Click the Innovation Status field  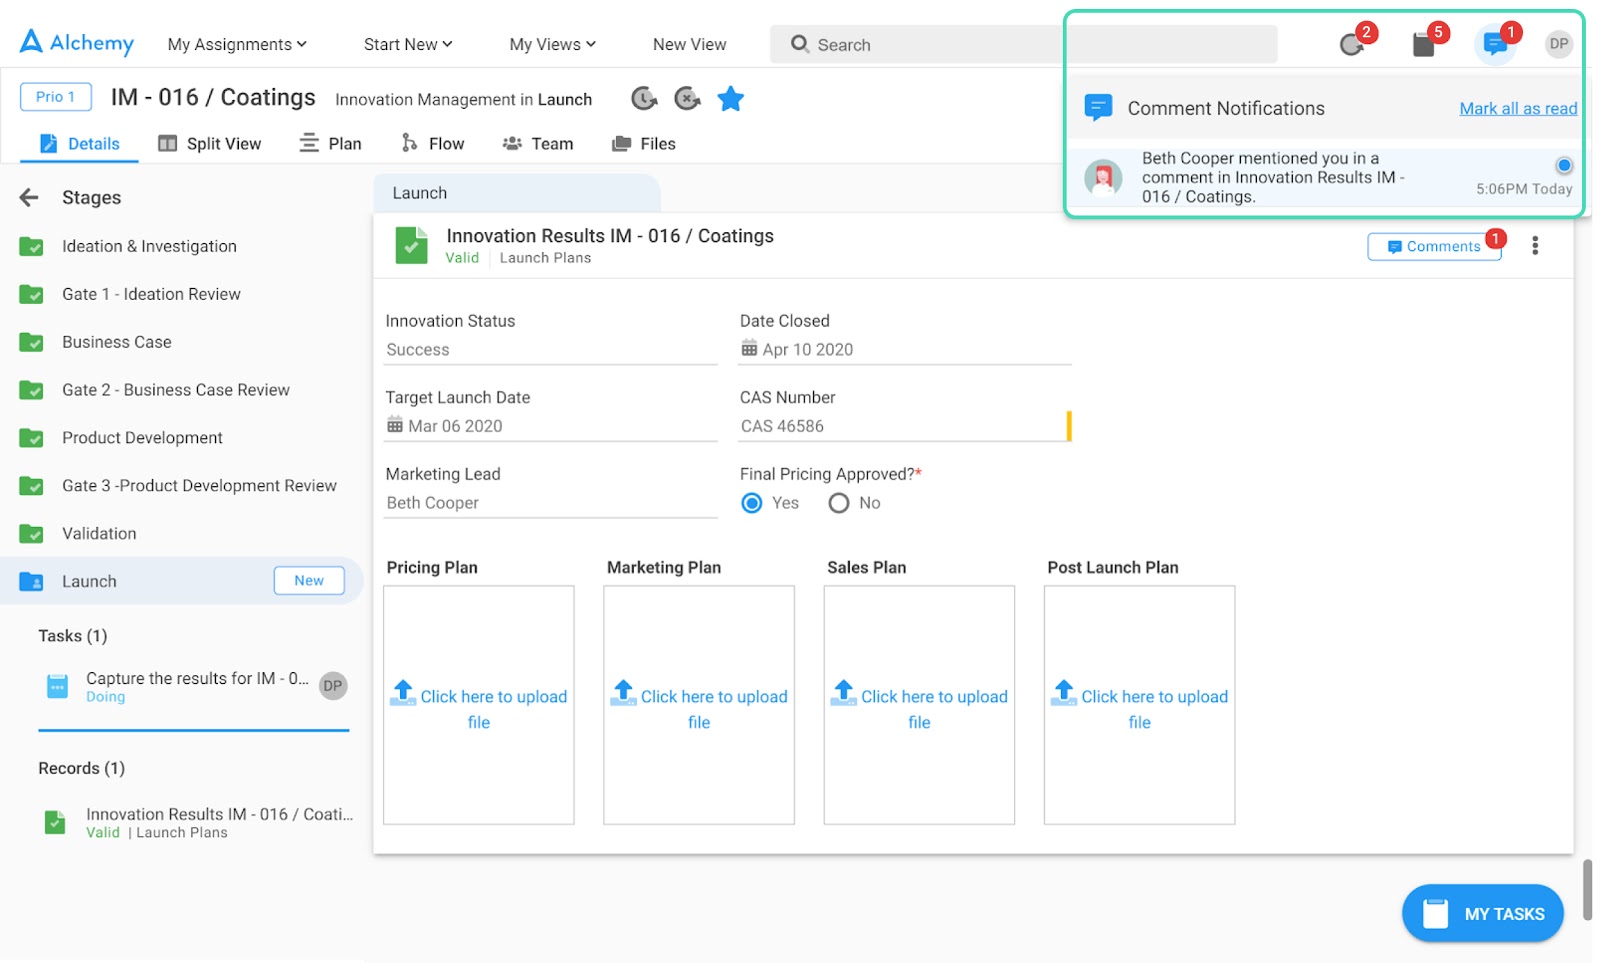coord(551,349)
